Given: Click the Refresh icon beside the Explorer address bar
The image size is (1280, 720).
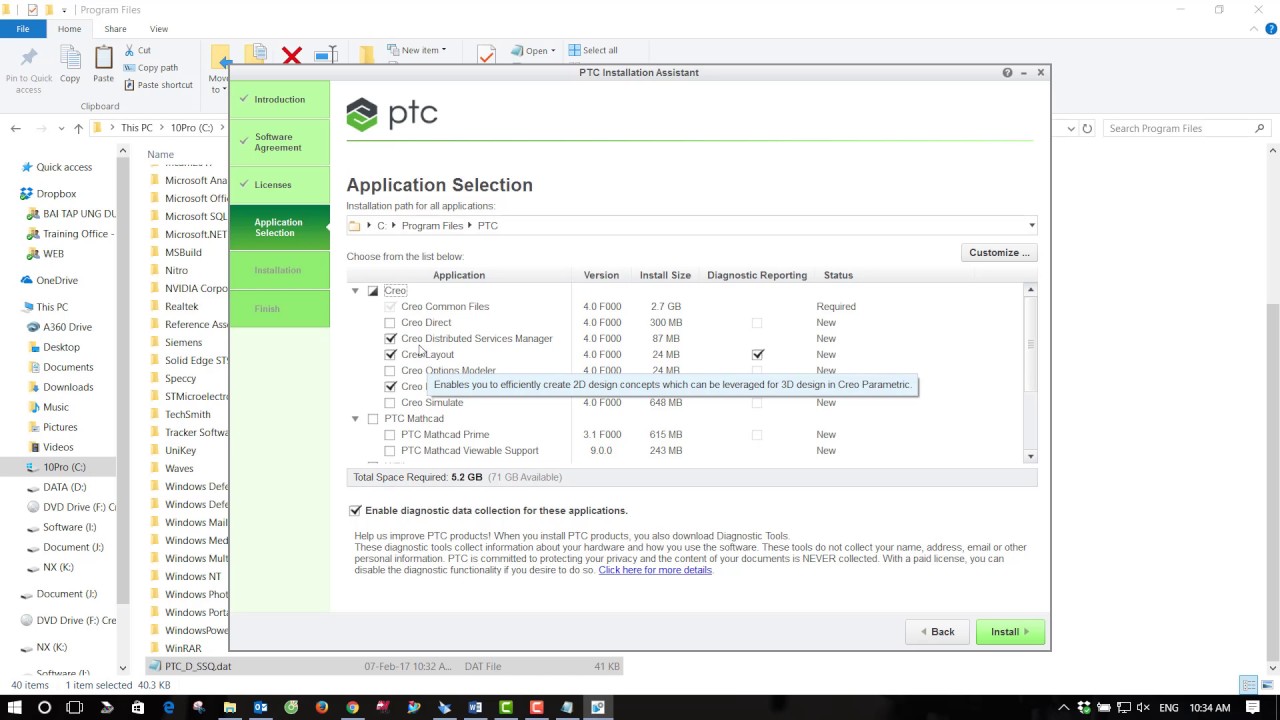Looking at the screenshot, I should 1088,128.
